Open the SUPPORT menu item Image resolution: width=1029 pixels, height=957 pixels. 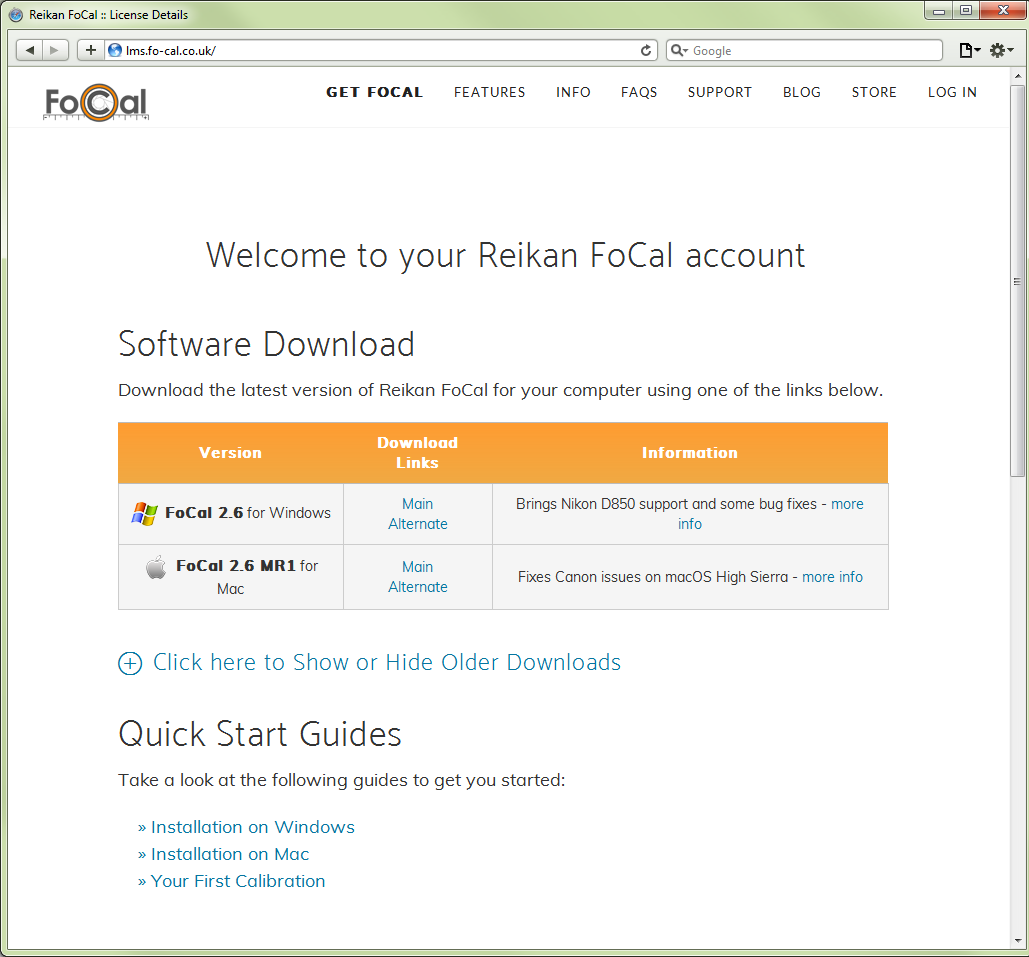point(720,93)
